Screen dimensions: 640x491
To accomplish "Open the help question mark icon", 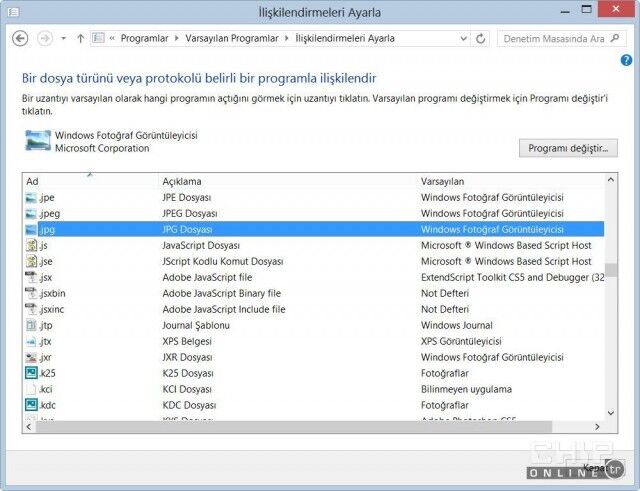I will tap(626, 61).
